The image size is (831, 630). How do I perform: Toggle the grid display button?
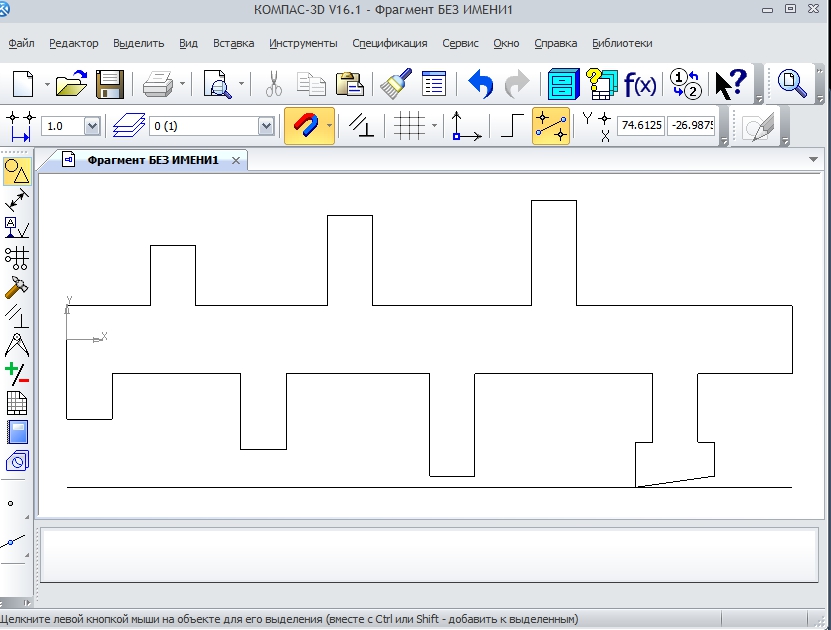[x=409, y=126]
